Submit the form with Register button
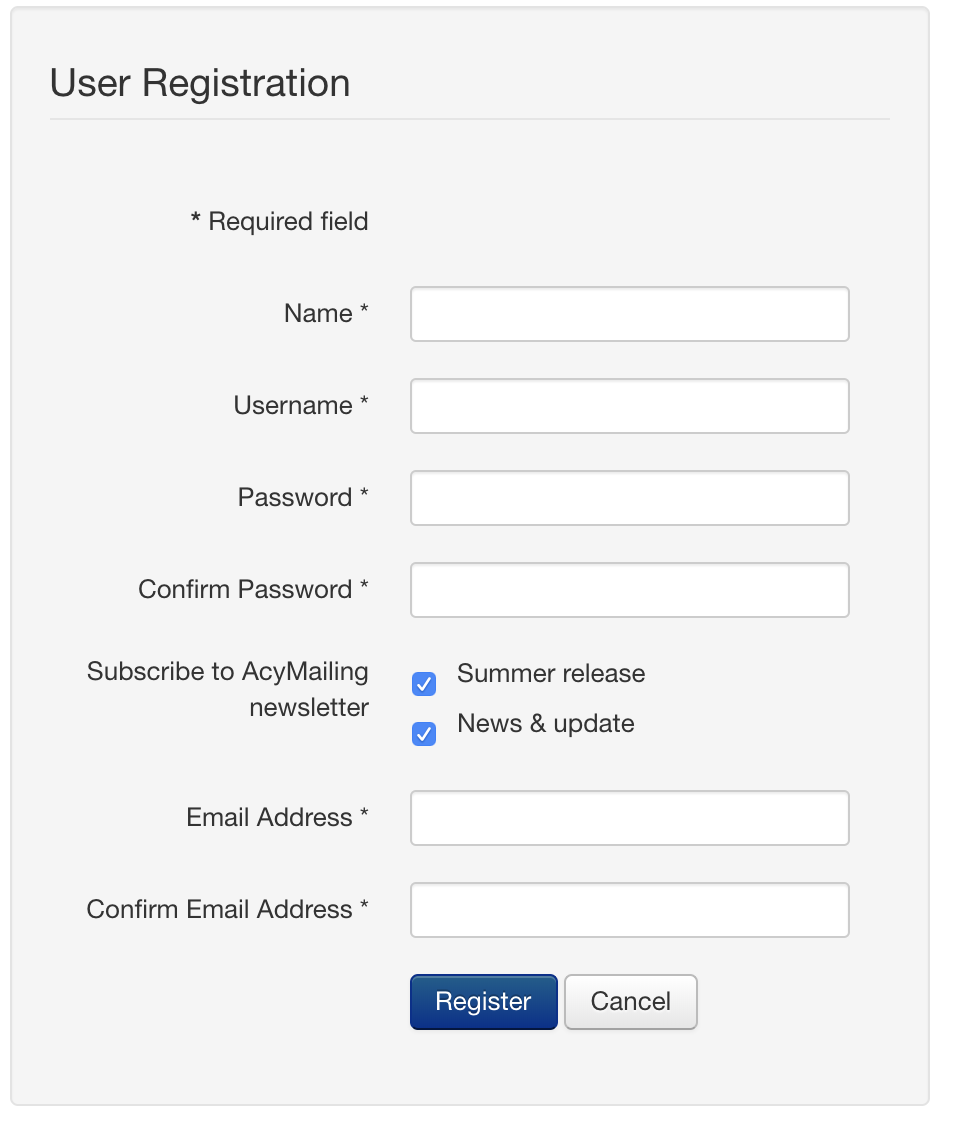Image resolution: width=954 pixels, height=1124 pixels. [x=484, y=1001]
